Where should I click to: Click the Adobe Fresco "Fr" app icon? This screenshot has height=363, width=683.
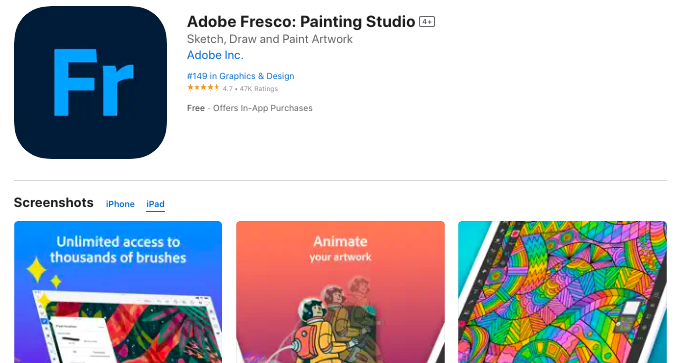point(90,82)
